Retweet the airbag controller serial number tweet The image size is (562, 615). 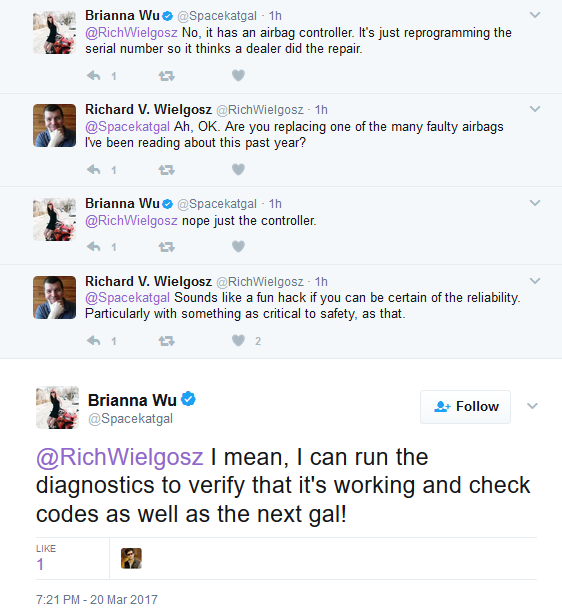coord(167,76)
